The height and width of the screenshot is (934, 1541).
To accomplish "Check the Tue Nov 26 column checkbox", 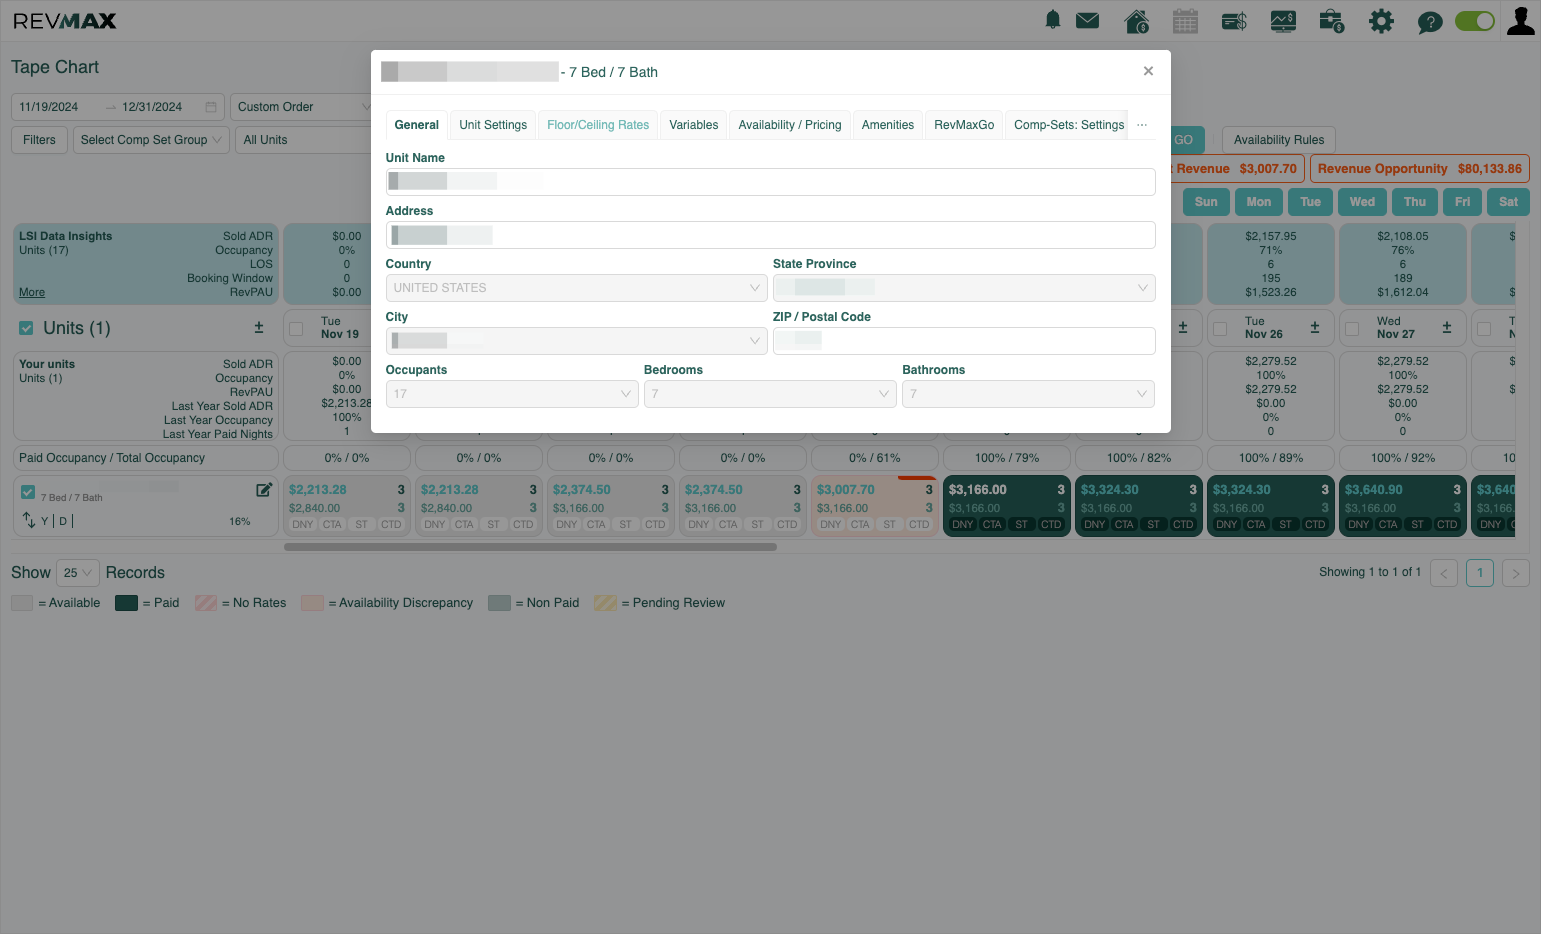I will coord(1220,328).
